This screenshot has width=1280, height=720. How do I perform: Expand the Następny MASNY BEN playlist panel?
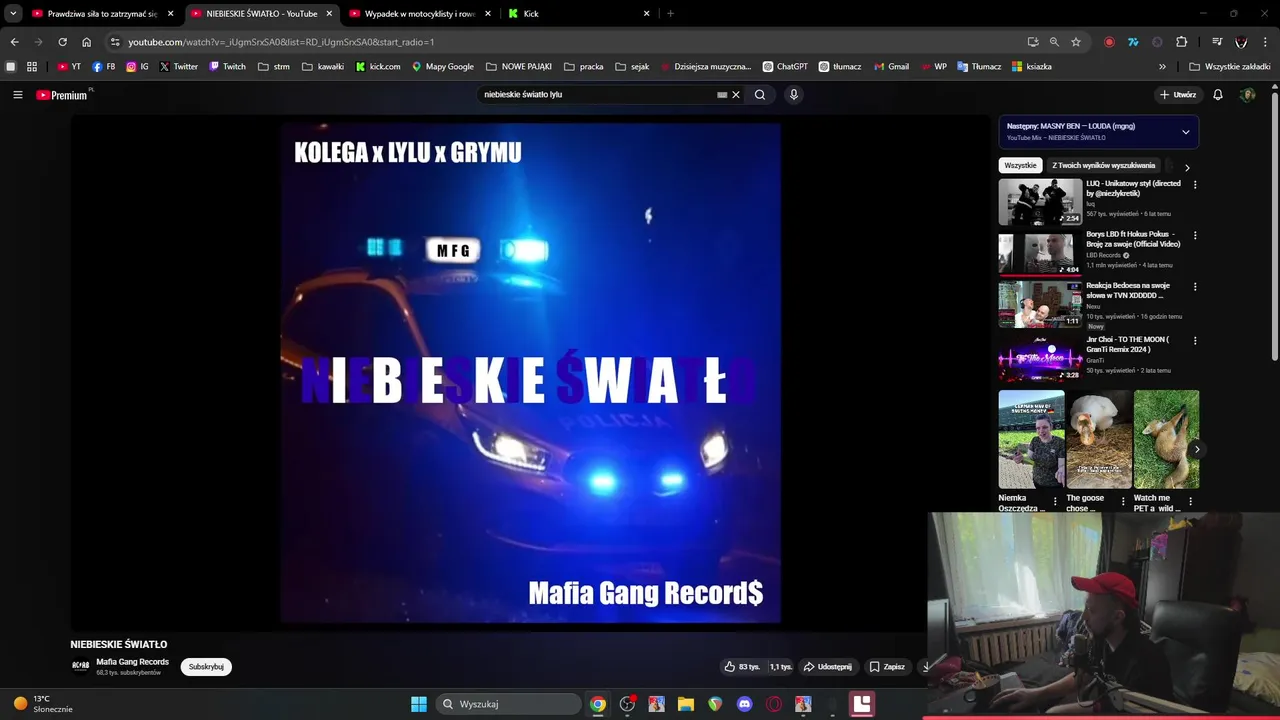click(x=1186, y=132)
